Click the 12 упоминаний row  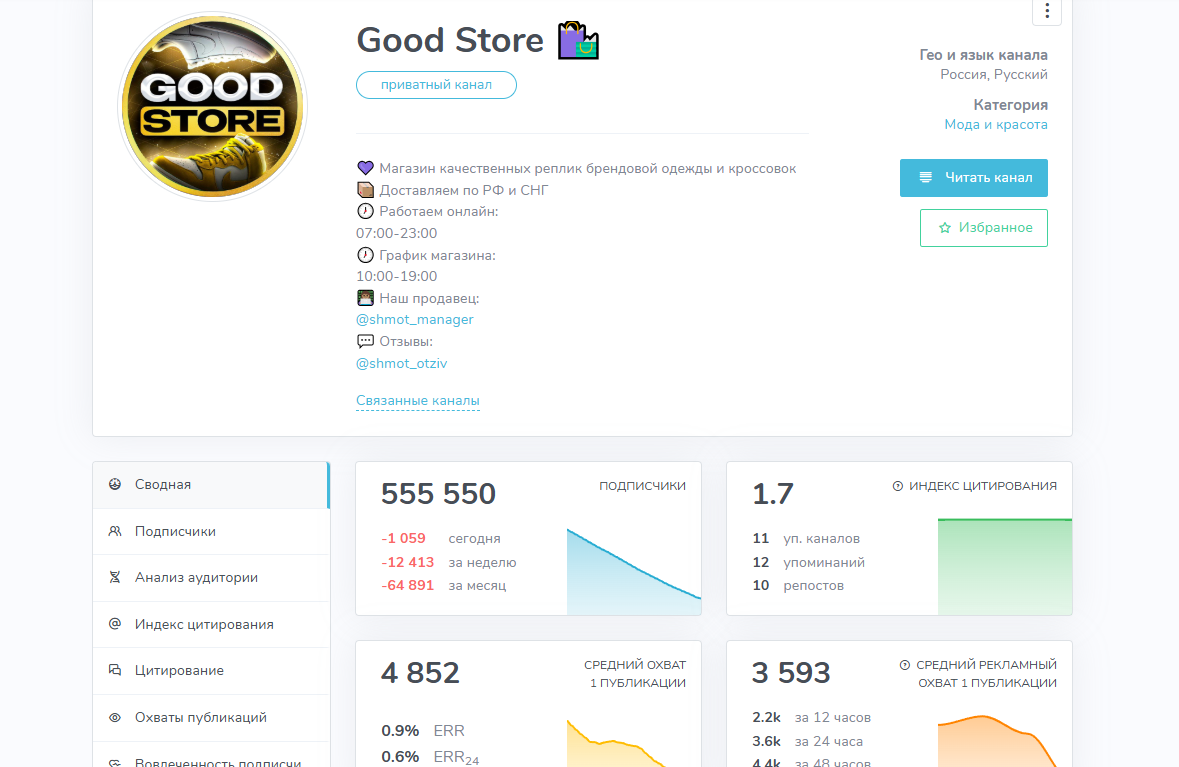click(808, 562)
